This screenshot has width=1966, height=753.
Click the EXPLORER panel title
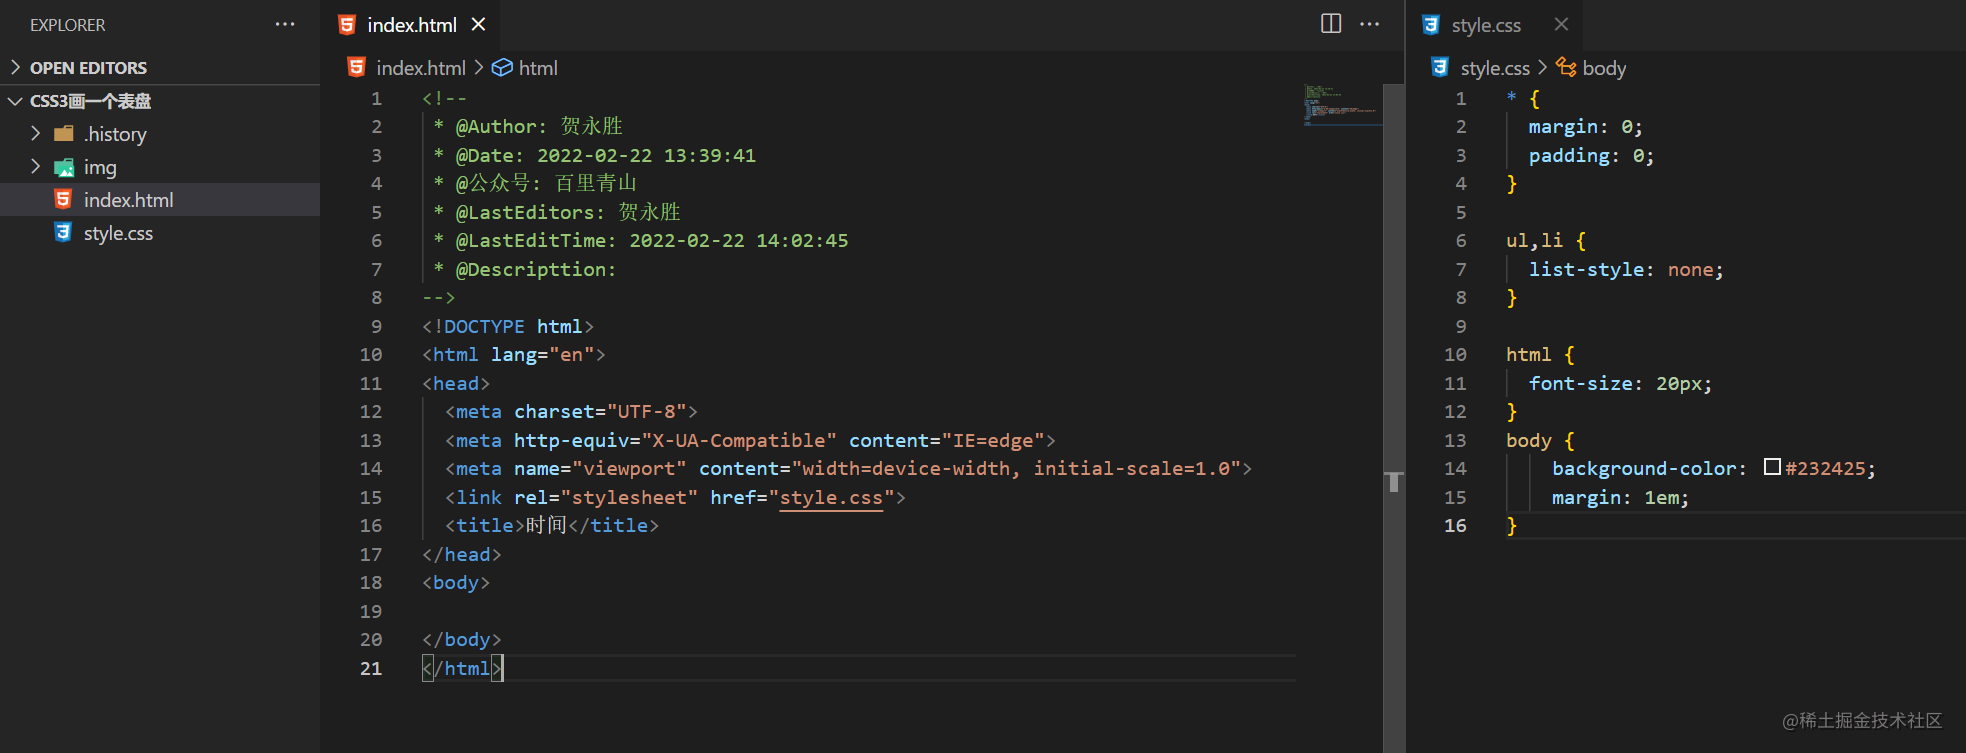pos(67,25)
